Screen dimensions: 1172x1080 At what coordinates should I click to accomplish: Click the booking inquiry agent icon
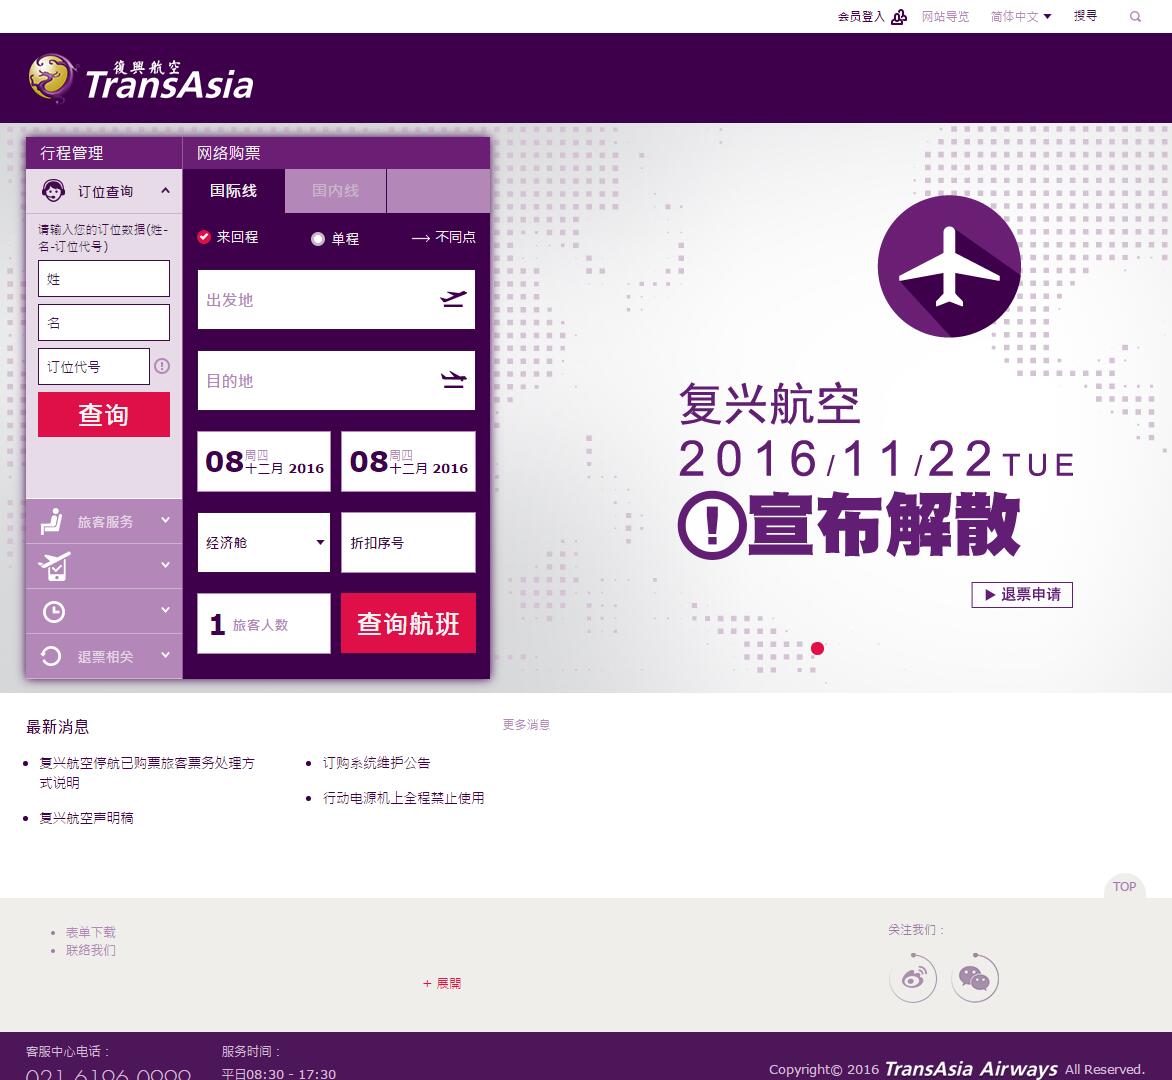pyautogui.click(x=53, y=191)
